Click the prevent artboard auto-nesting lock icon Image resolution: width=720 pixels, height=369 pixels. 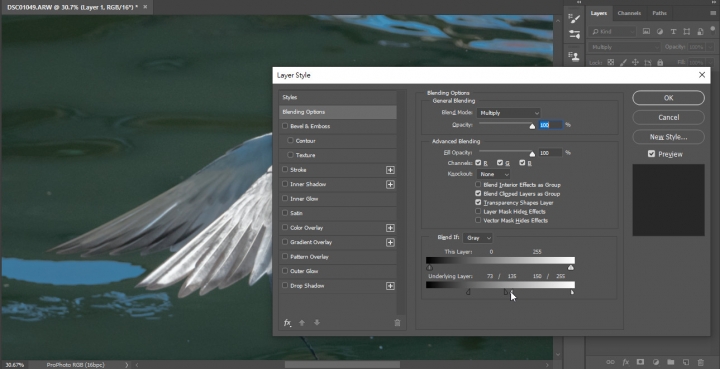(648, 62)
